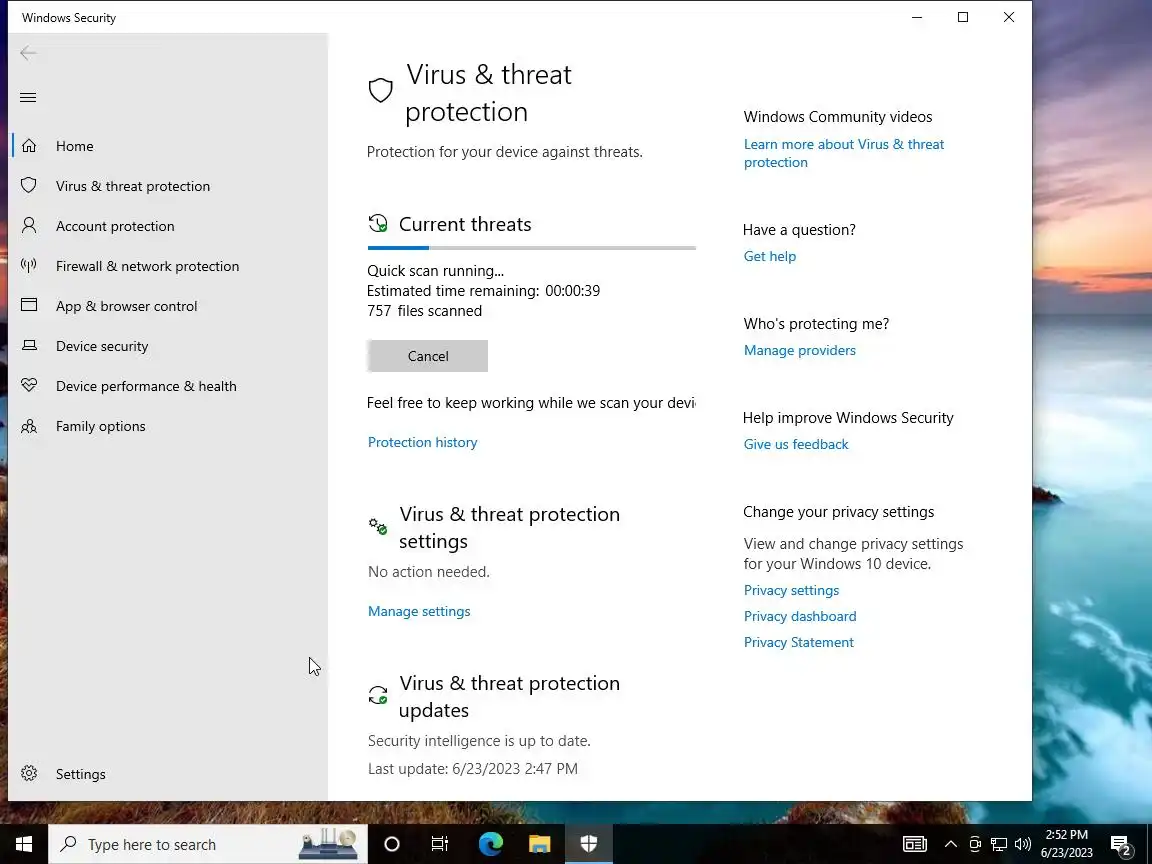Click the person icon for Account protection
1152x864 pixels.
click(x=29, y=225)
